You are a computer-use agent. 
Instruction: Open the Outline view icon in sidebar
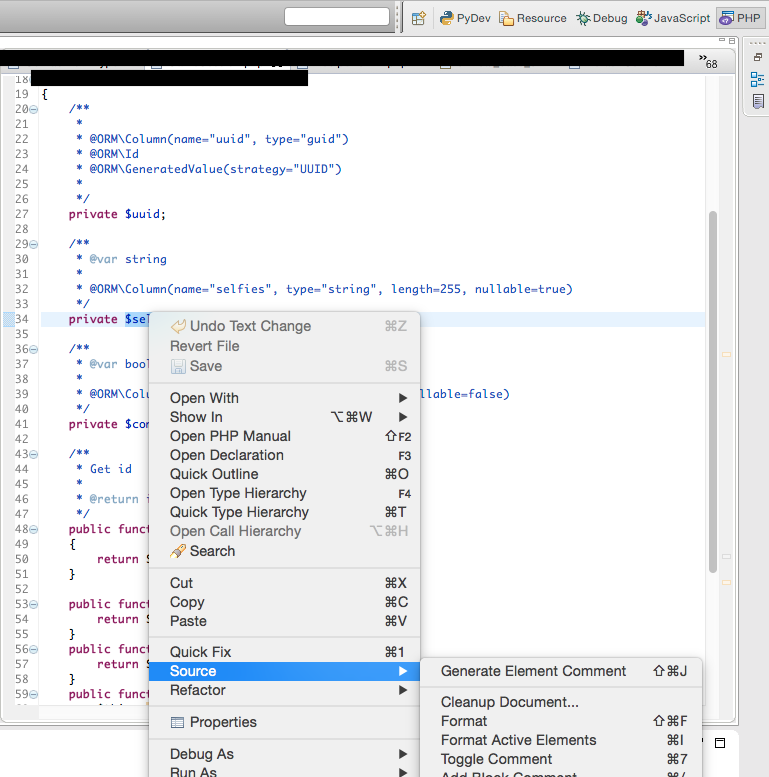click(x=757, y=79)
